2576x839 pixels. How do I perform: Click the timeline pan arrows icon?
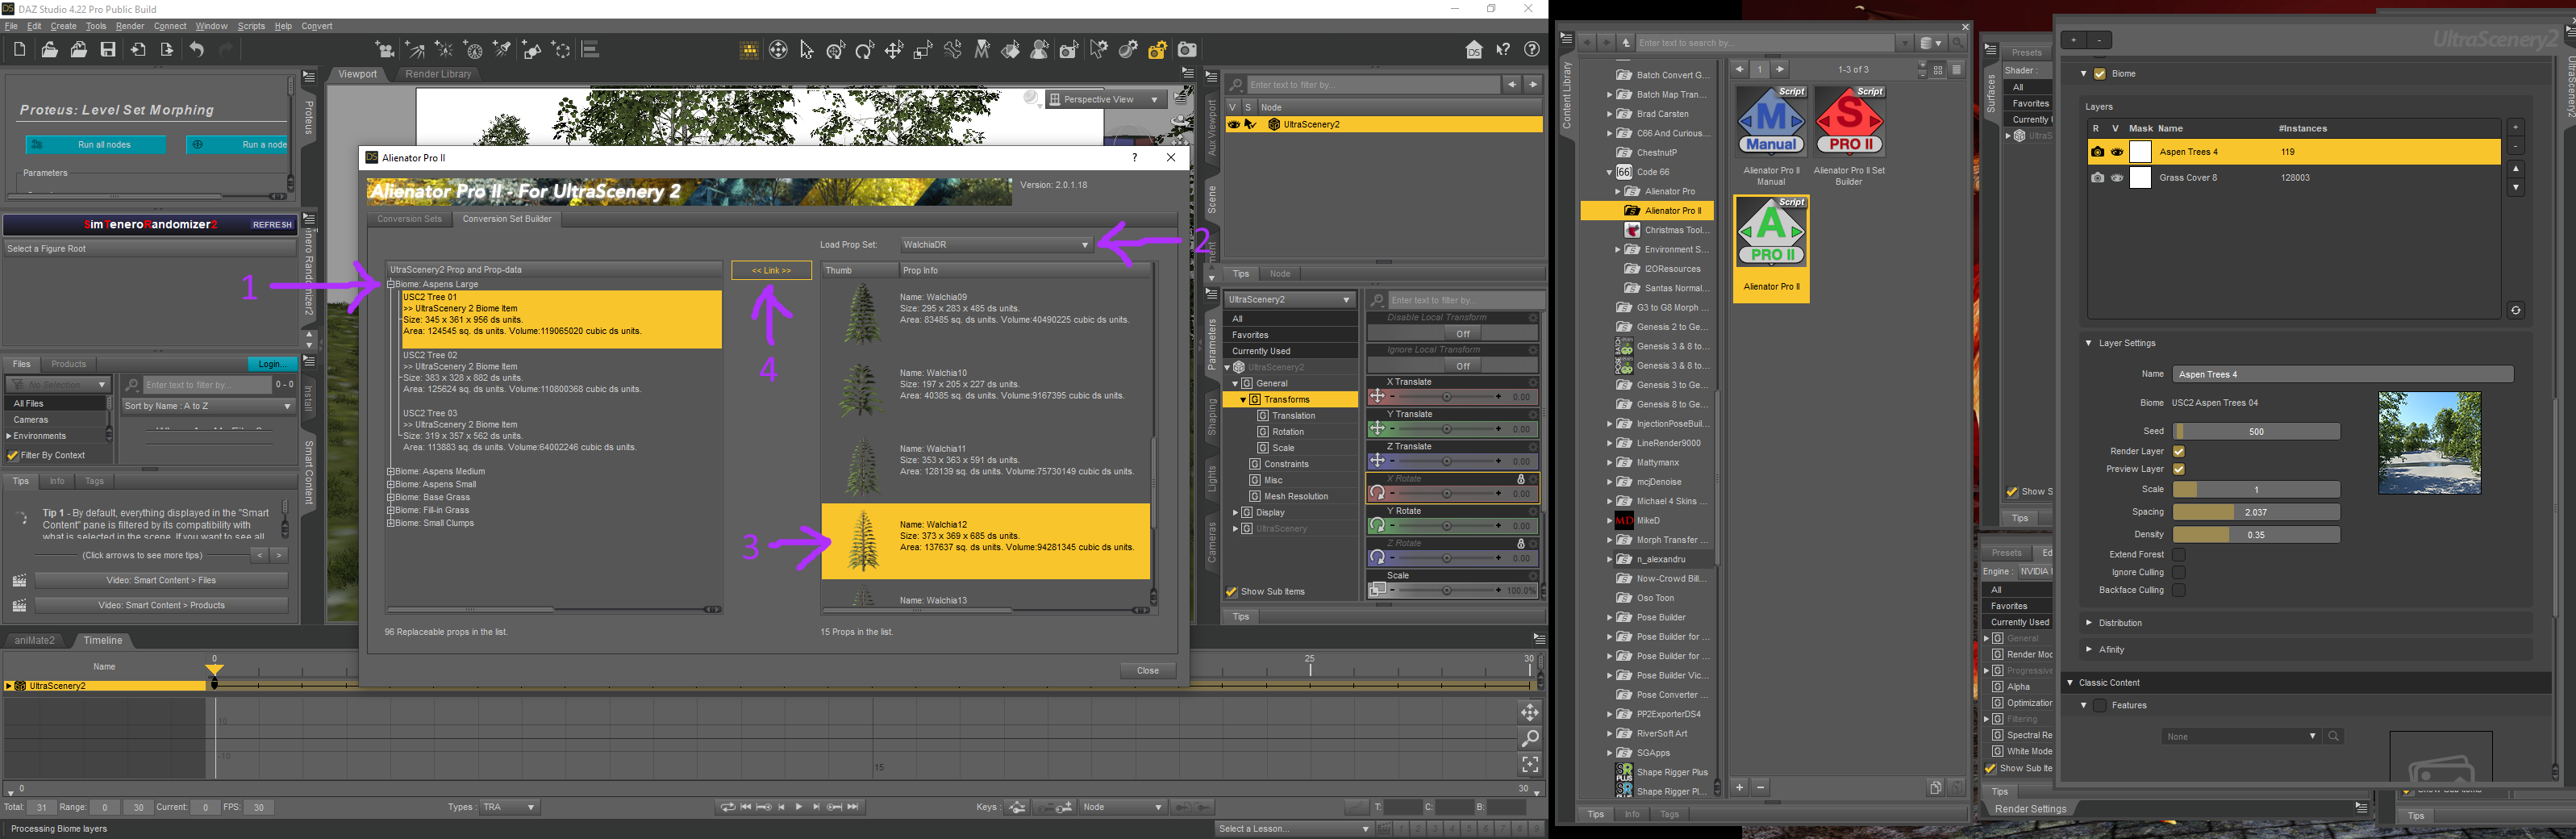point(1529,712)
